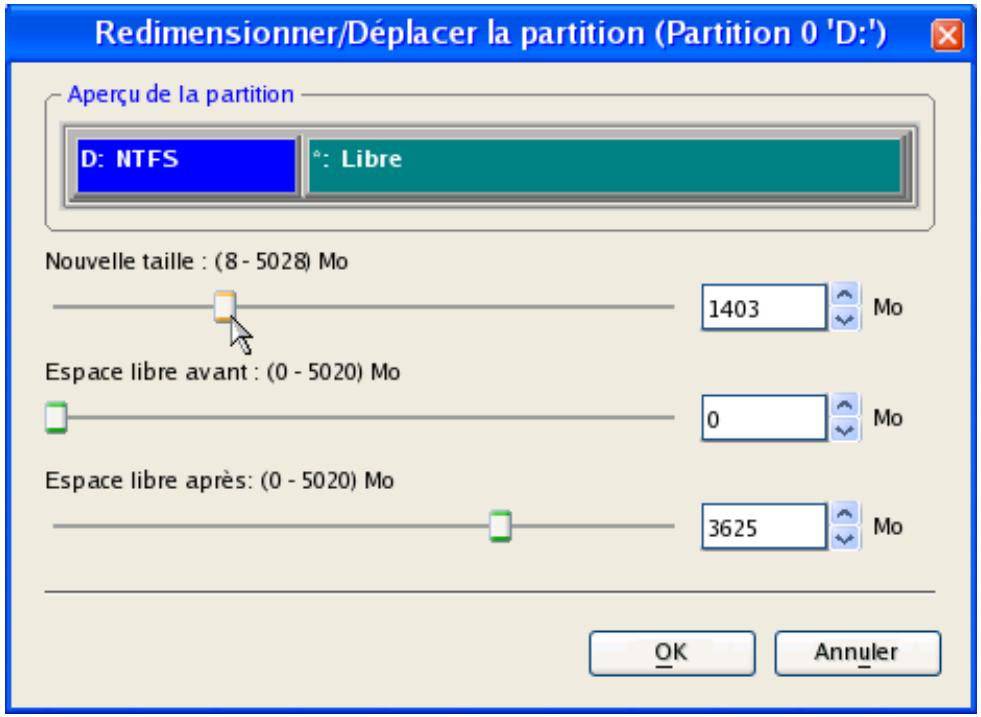Image resolution: width=981 pixels, height=717 pixels.
Task: Increase Nouvelle taille with up arrow
Action: tap(845, 295)
